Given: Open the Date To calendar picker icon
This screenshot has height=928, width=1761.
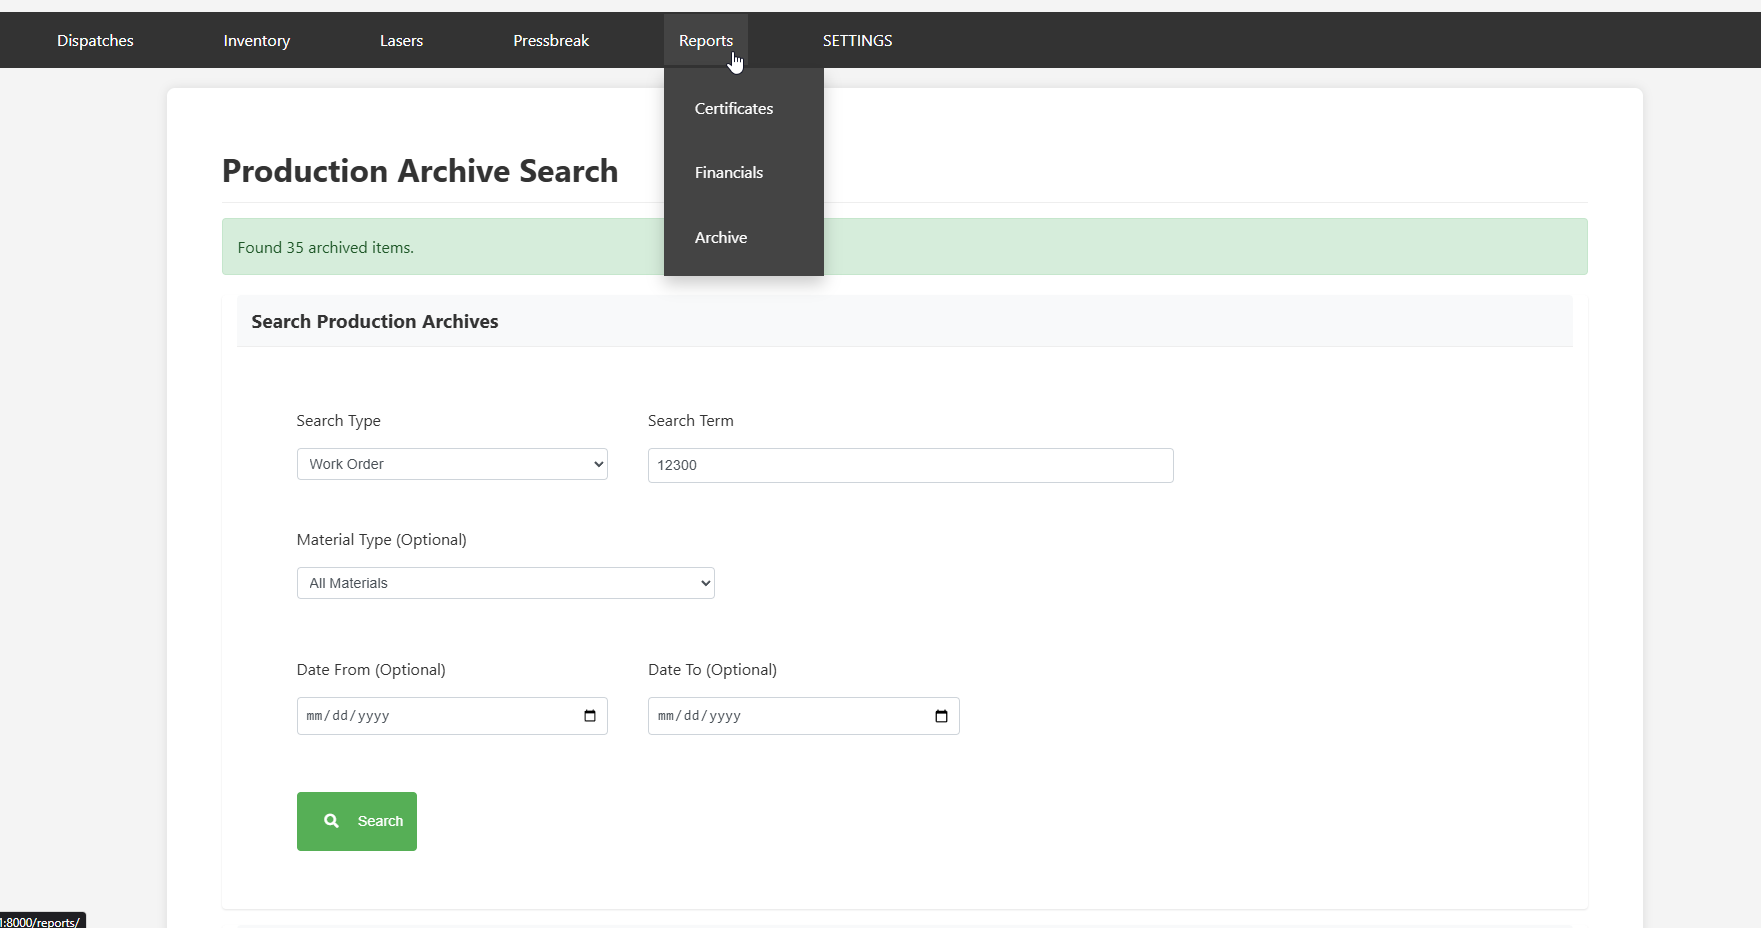Looking at the screenshot, I should [941, 716].
